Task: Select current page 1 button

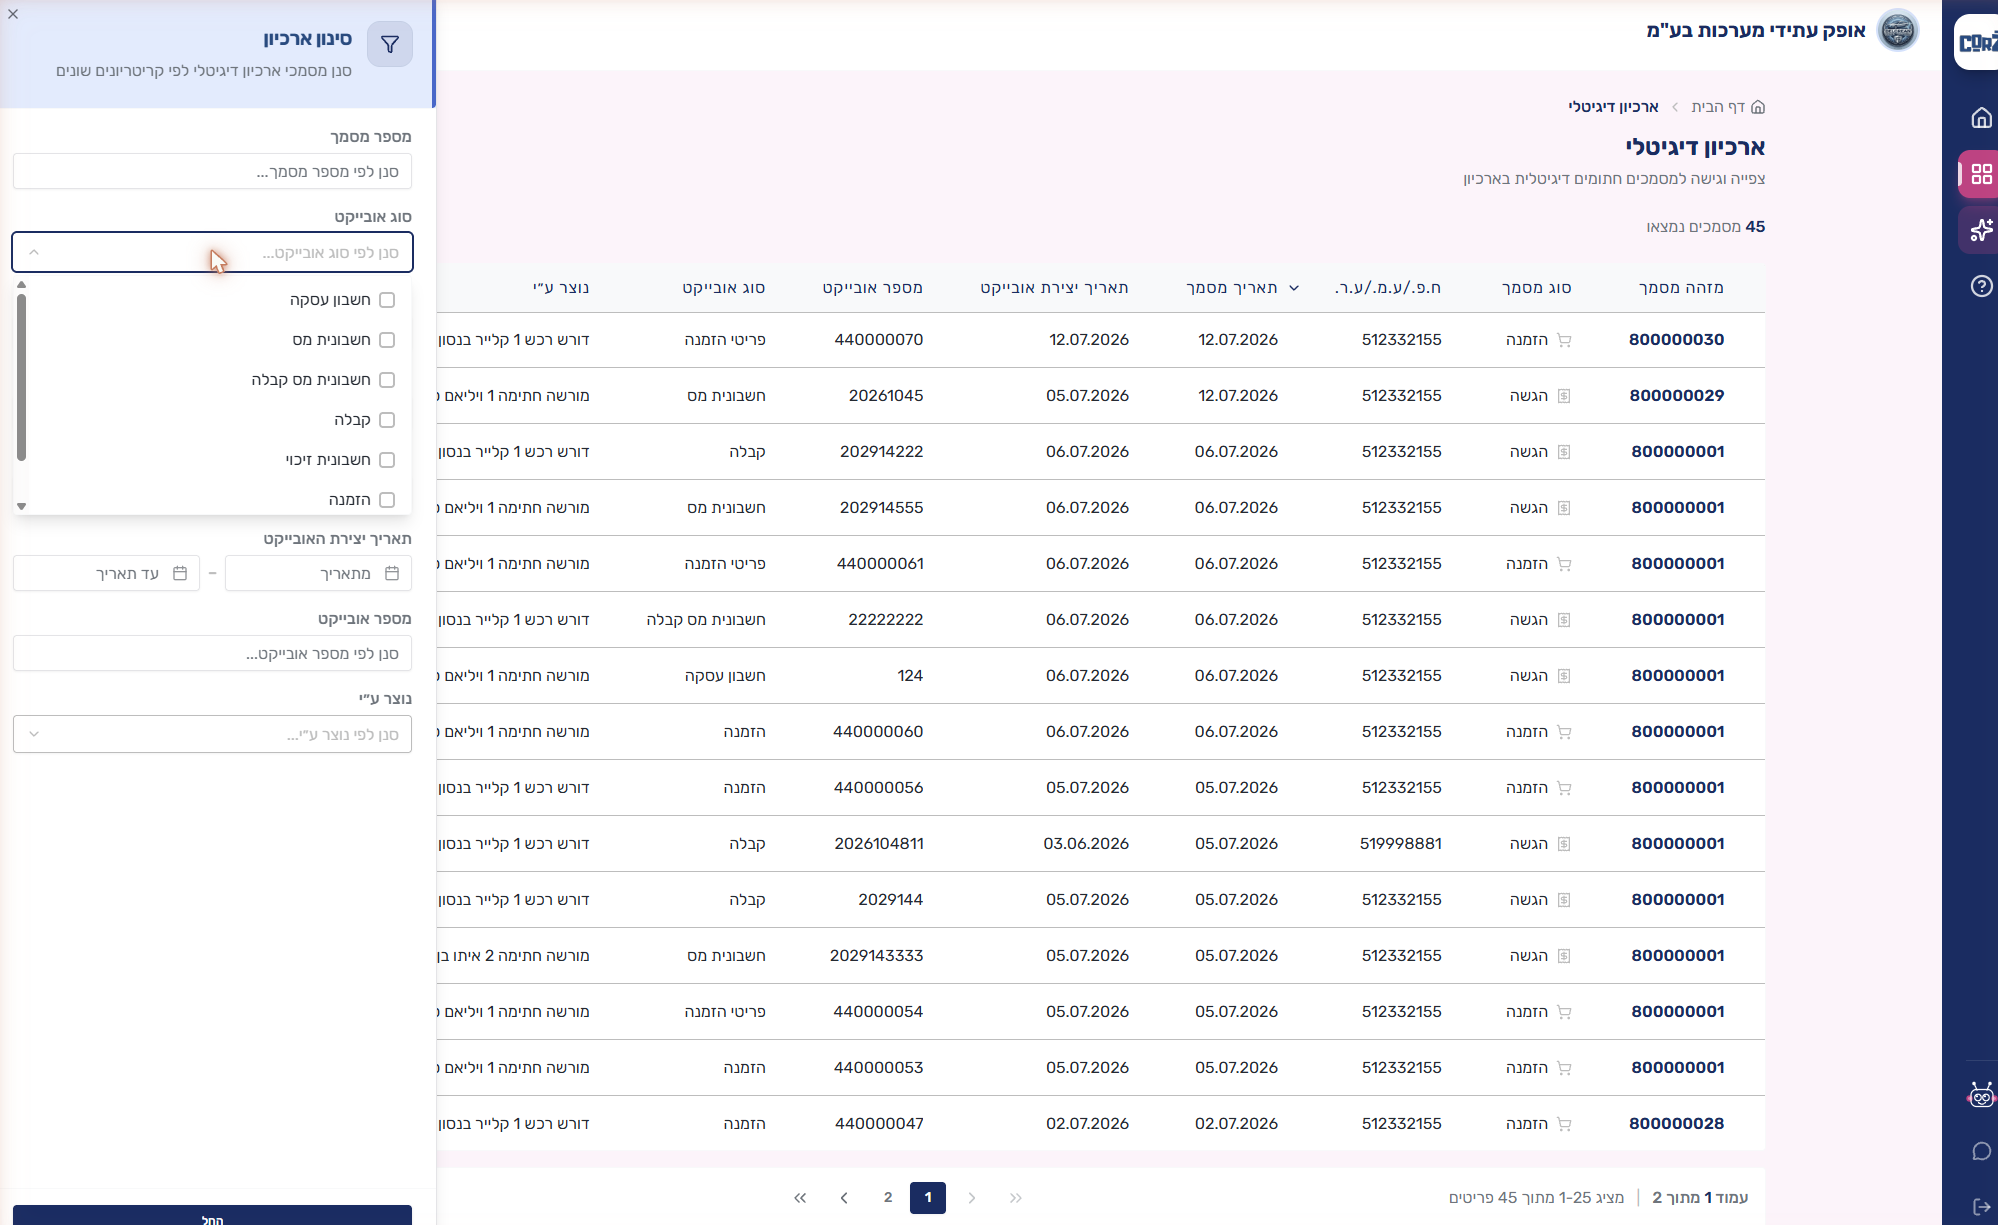Action: tap(928, 1198)
